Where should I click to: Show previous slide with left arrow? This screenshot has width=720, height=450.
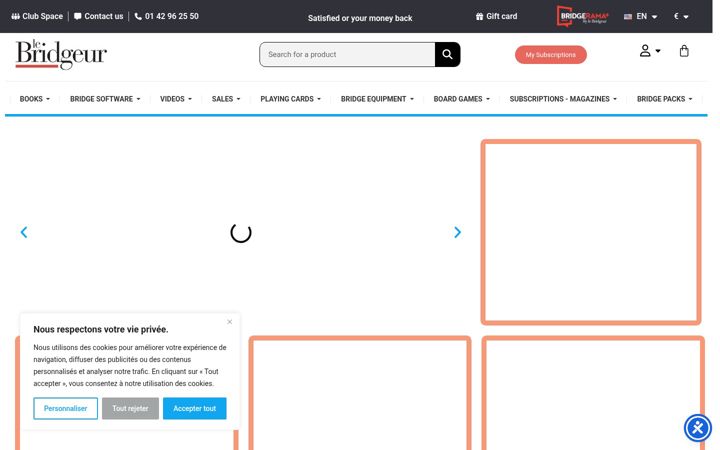(24, 232)
